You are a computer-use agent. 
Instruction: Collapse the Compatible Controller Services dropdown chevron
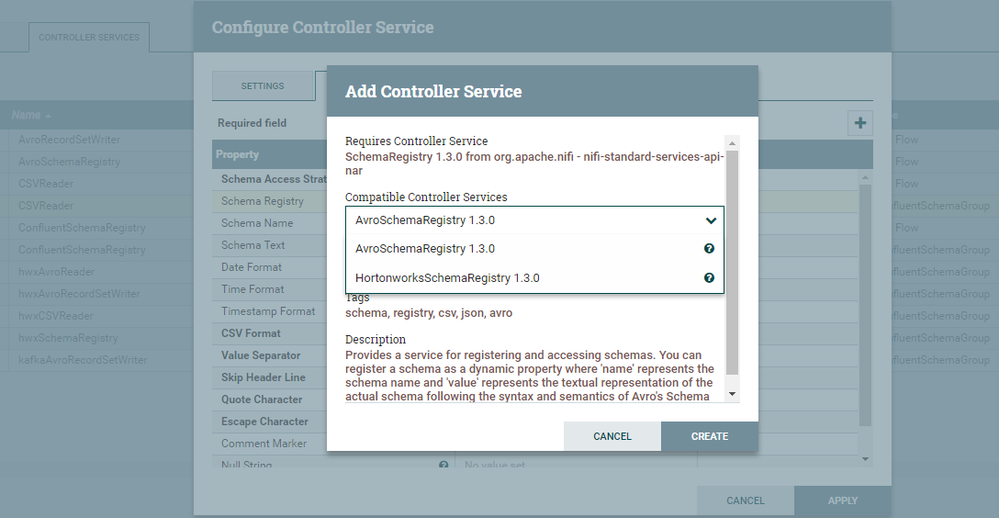coord(711,220)
